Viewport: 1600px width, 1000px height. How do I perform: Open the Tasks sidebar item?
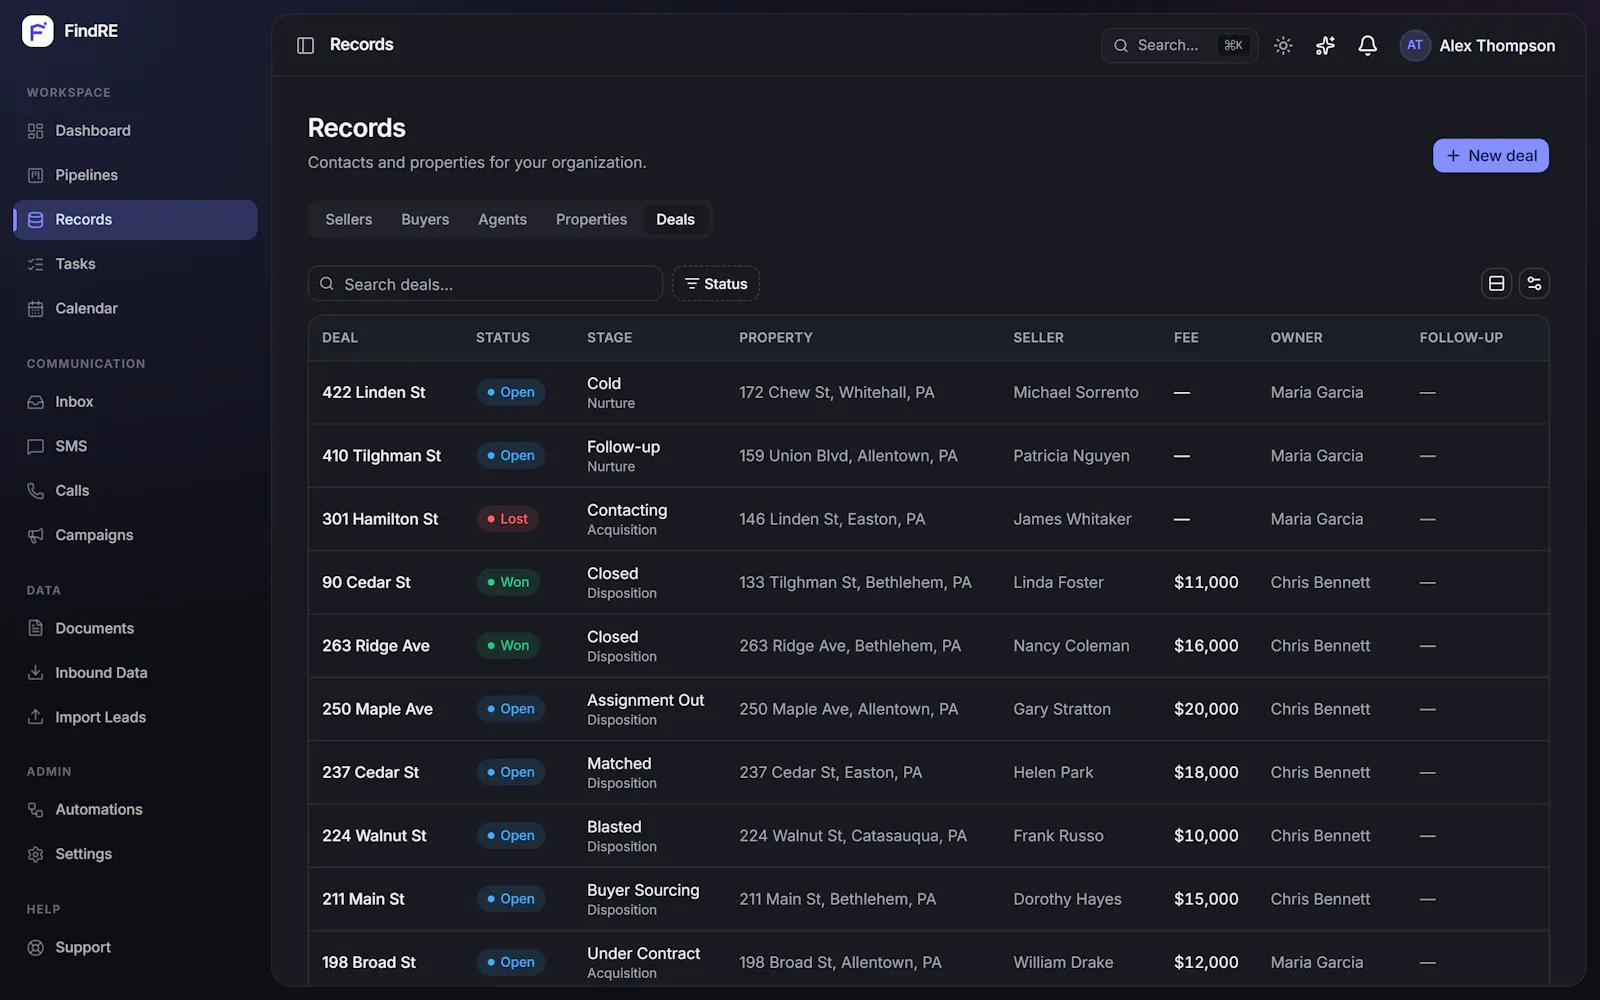pyautogui.click(x=135, y=264)
